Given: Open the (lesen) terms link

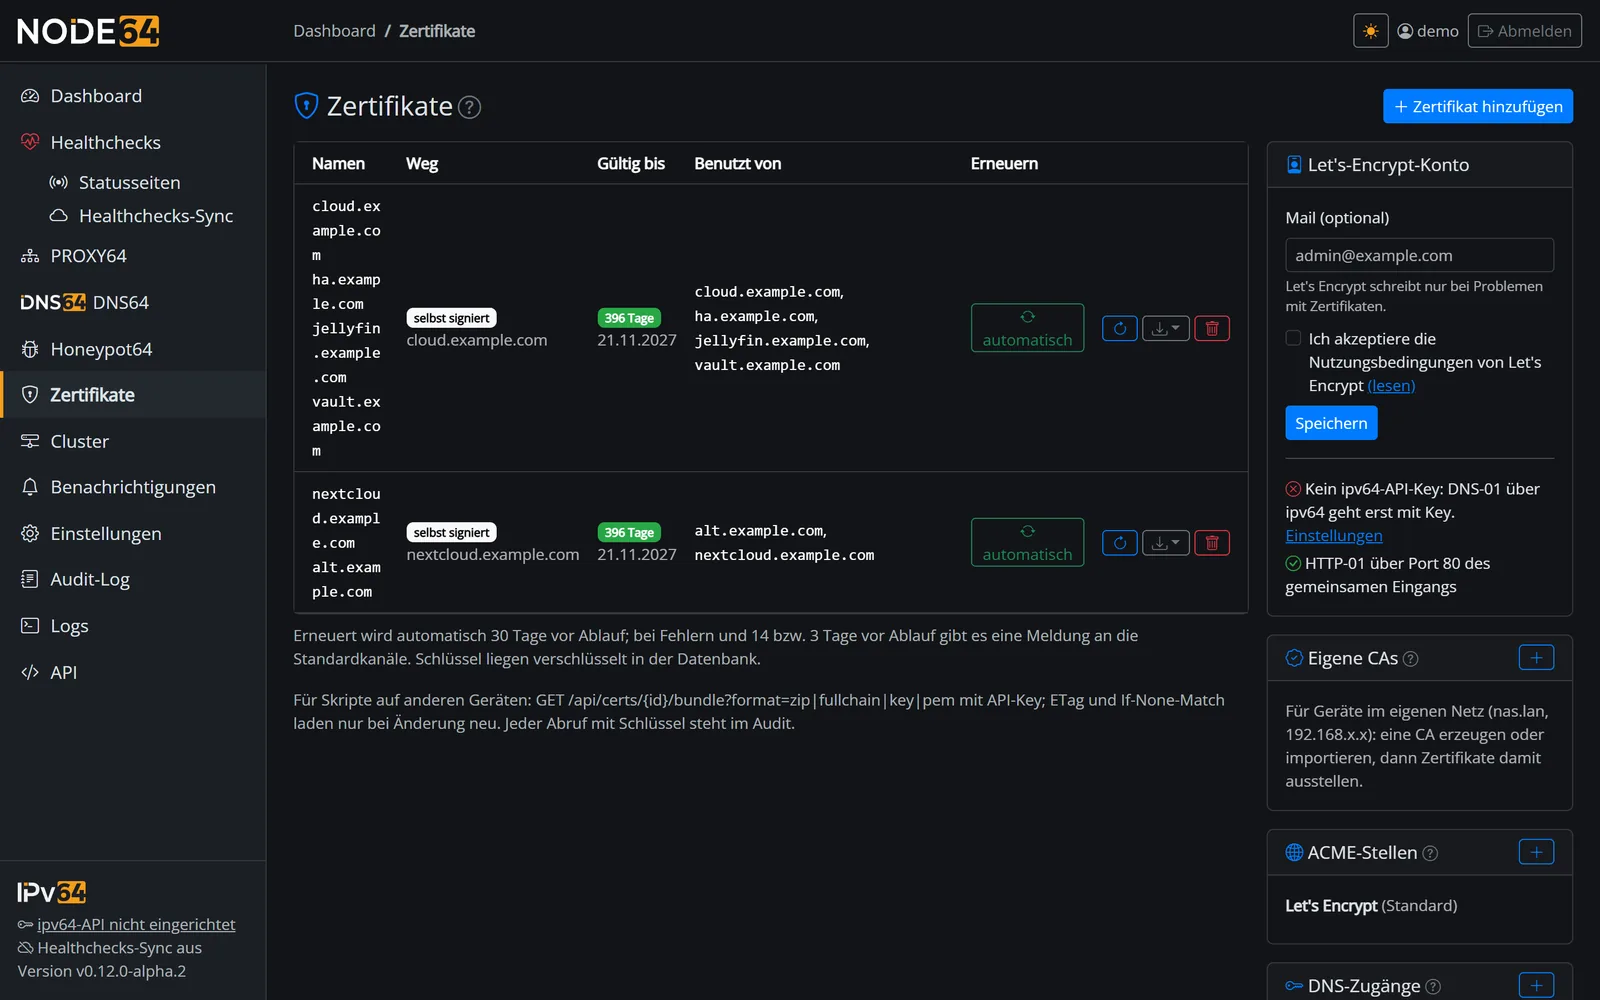Looking at the screenshot, I should pos(1391,386).
